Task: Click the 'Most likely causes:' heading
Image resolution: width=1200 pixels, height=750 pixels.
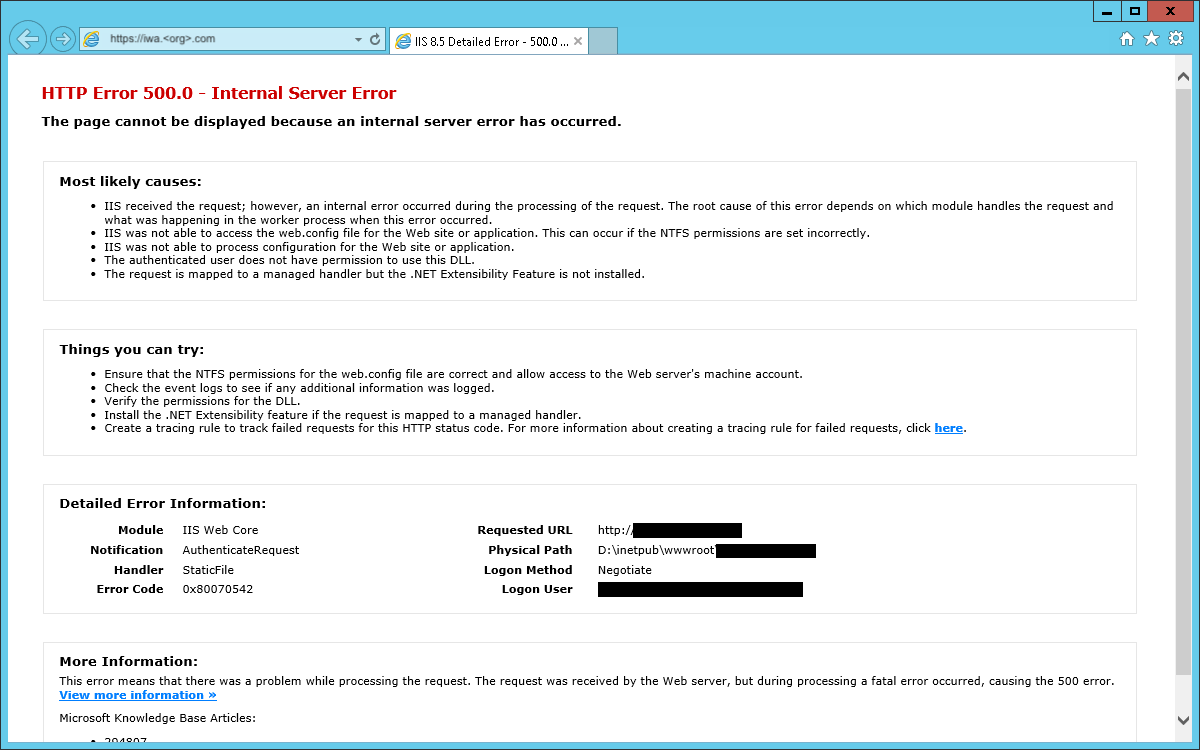Action: coord(130,181)
